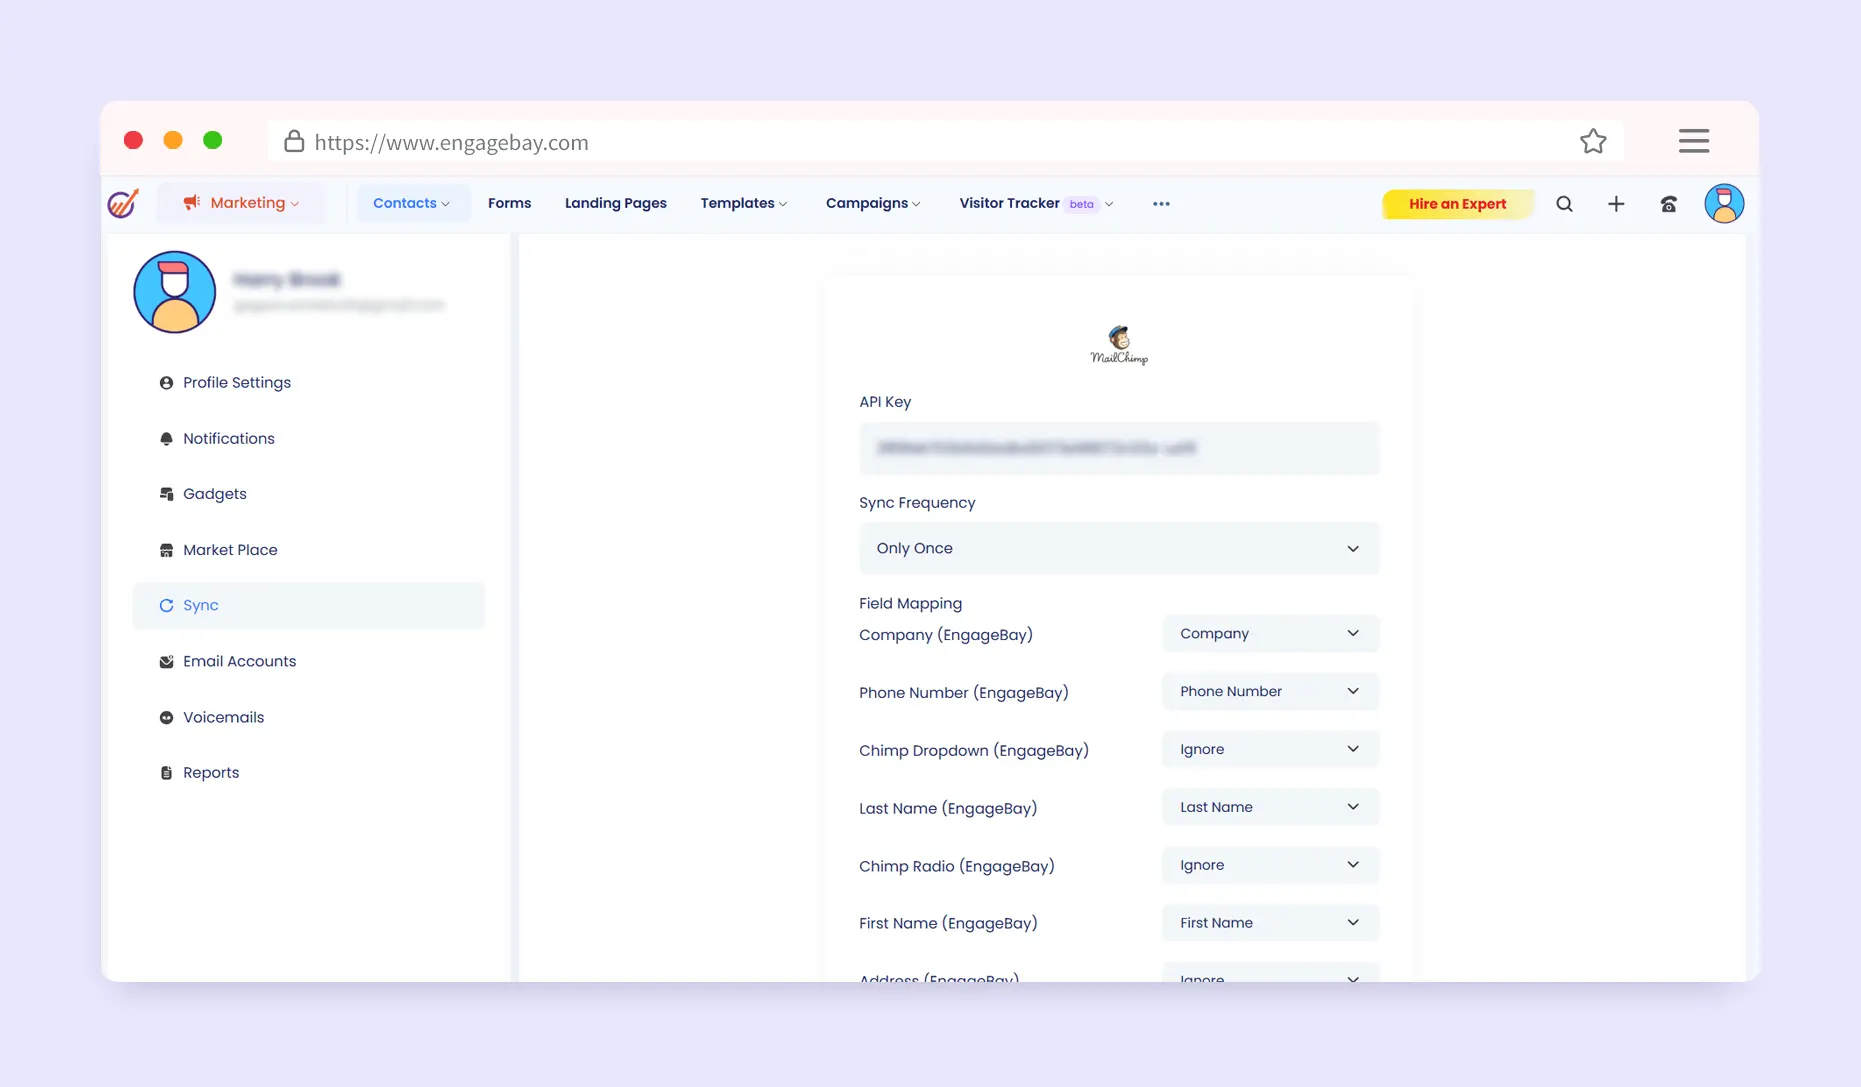Click the Reports document icon
The height and width of the screenshot is (1087, 1861).
166,773
